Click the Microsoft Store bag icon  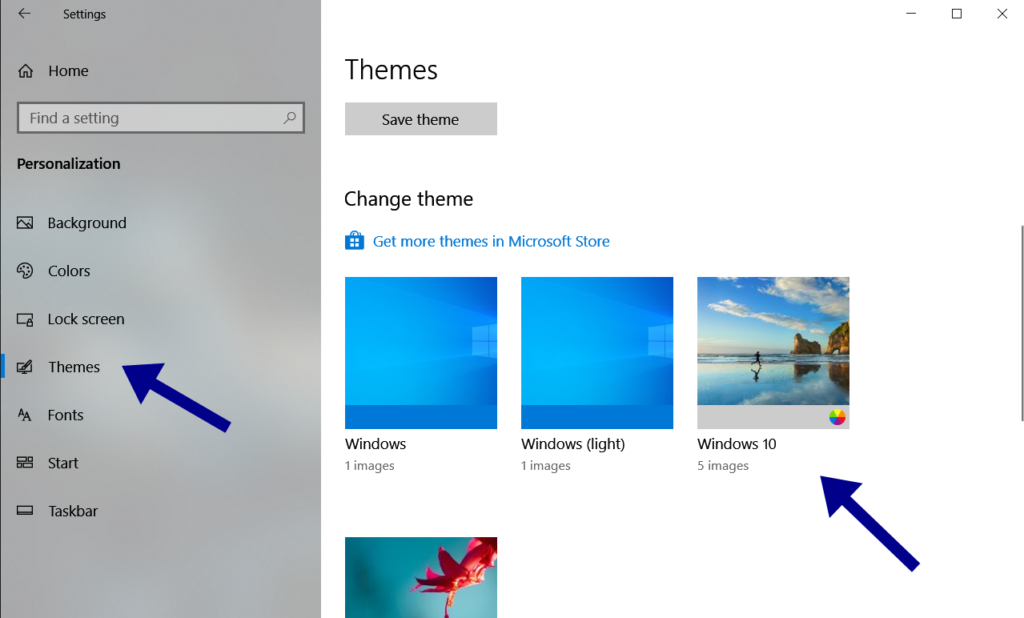coord(354,240)
